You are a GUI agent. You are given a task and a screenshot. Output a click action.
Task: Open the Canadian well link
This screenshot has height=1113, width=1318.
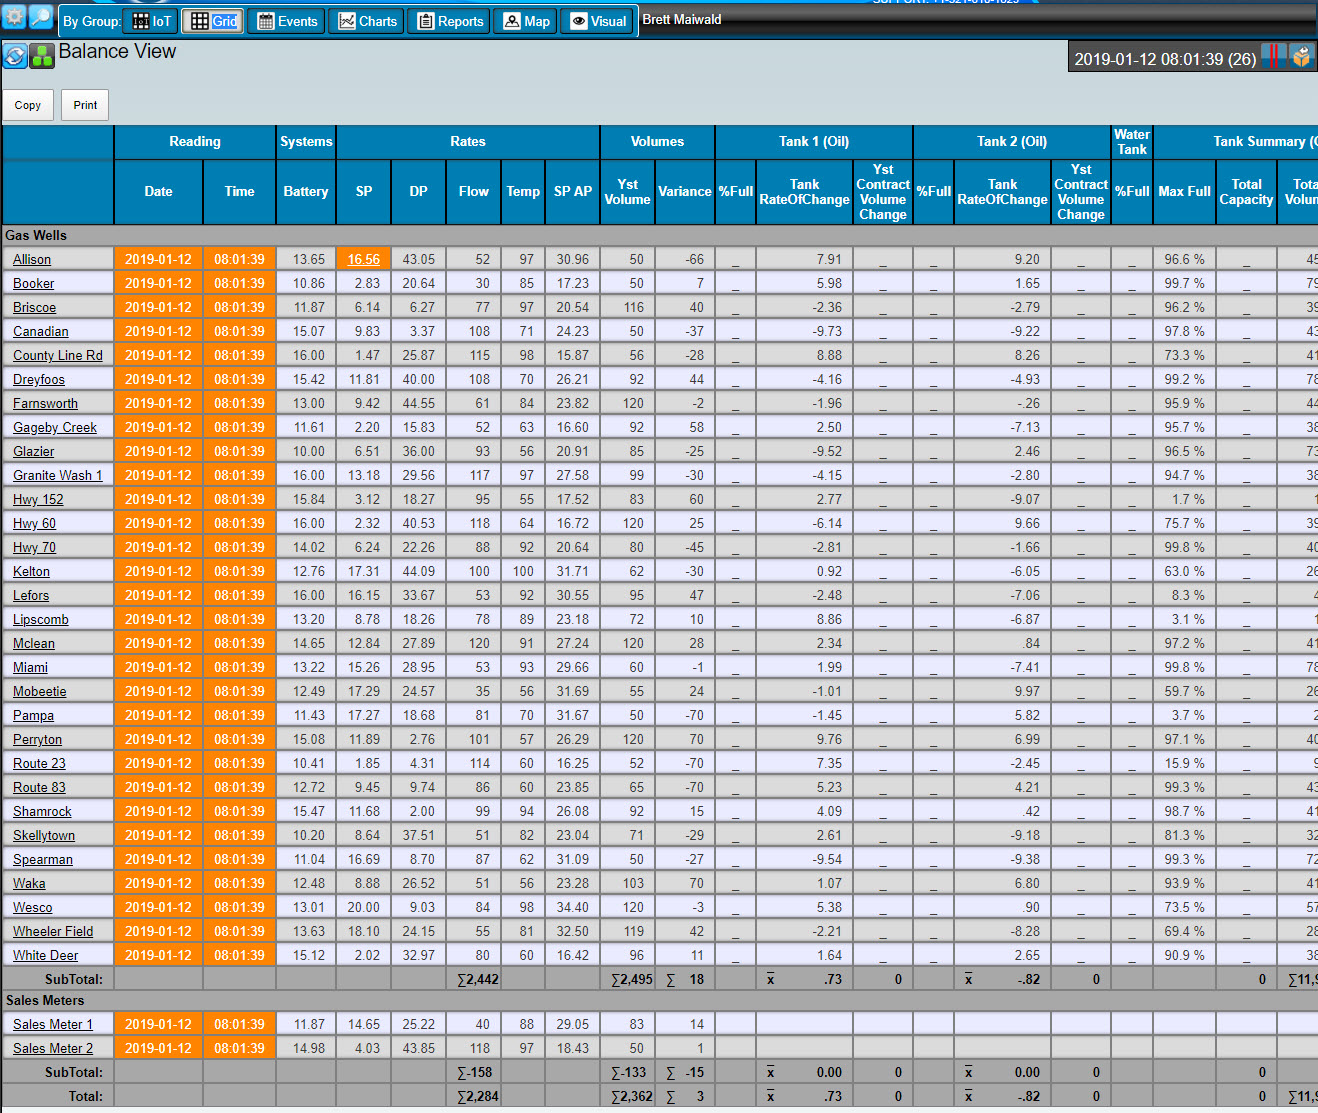coord(41,331)
